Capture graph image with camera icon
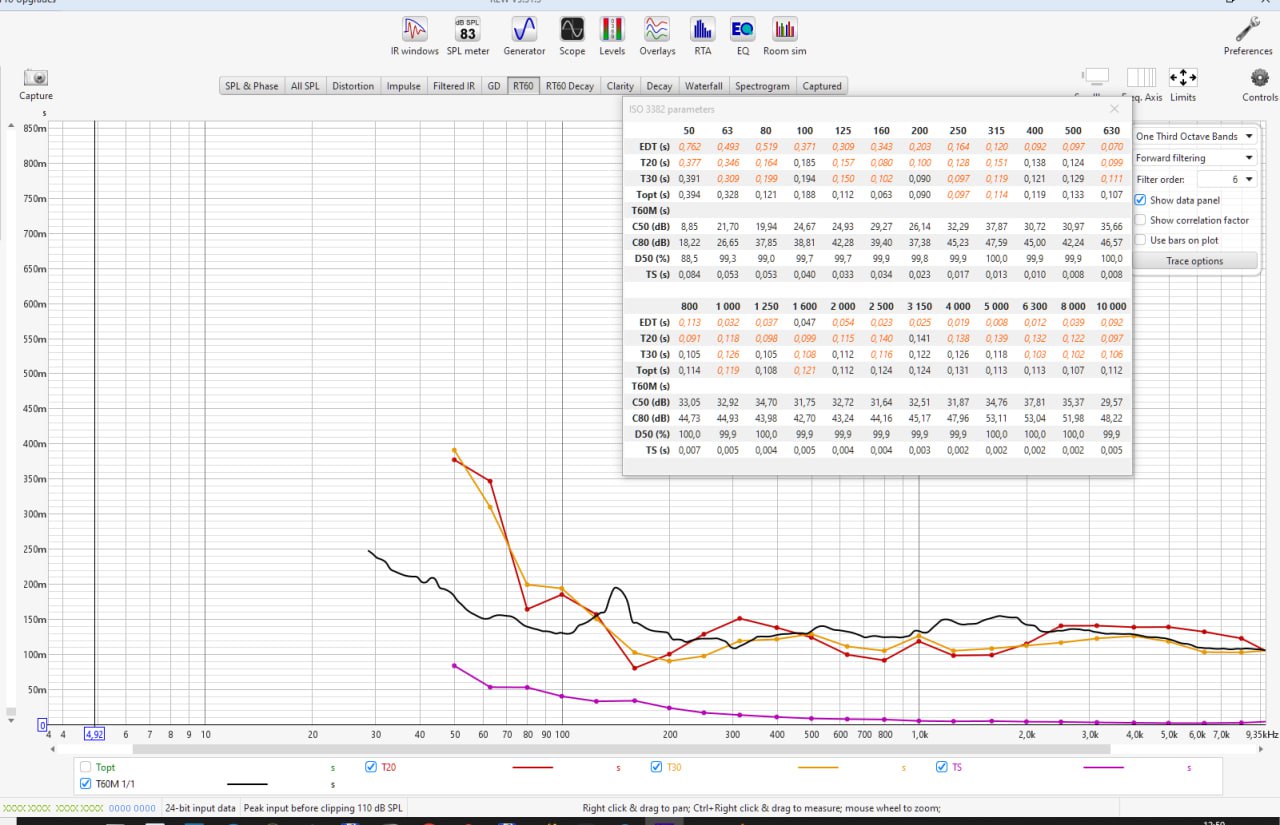 point(36,84)
